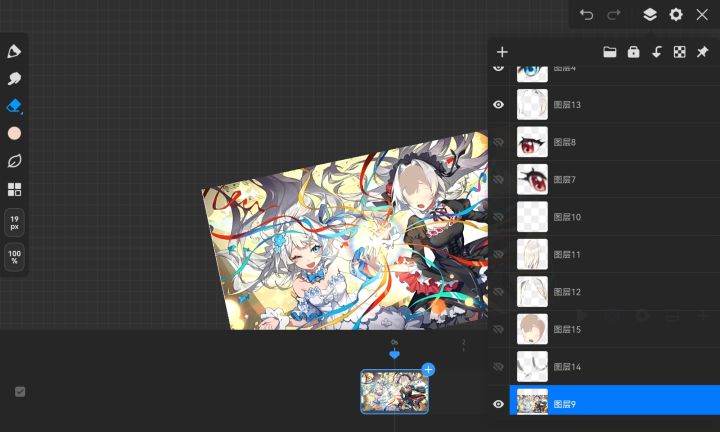
Task: Open the 100% opacity control
Action: [x=14, y=257]
